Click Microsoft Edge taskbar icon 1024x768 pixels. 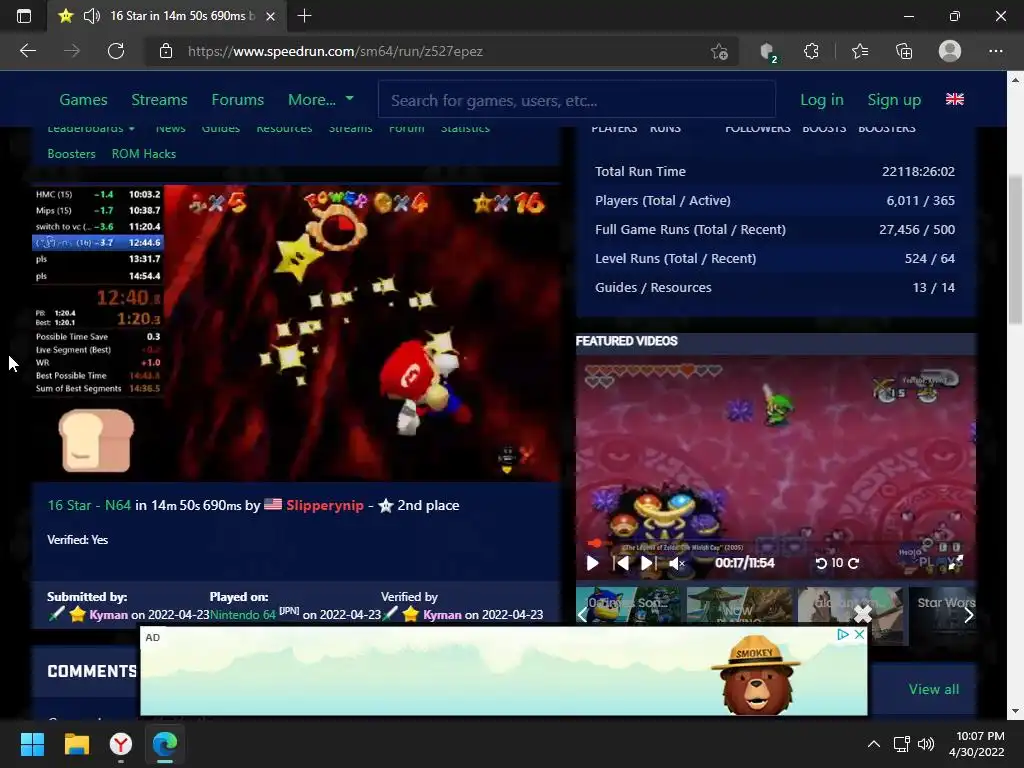[165, 744]
